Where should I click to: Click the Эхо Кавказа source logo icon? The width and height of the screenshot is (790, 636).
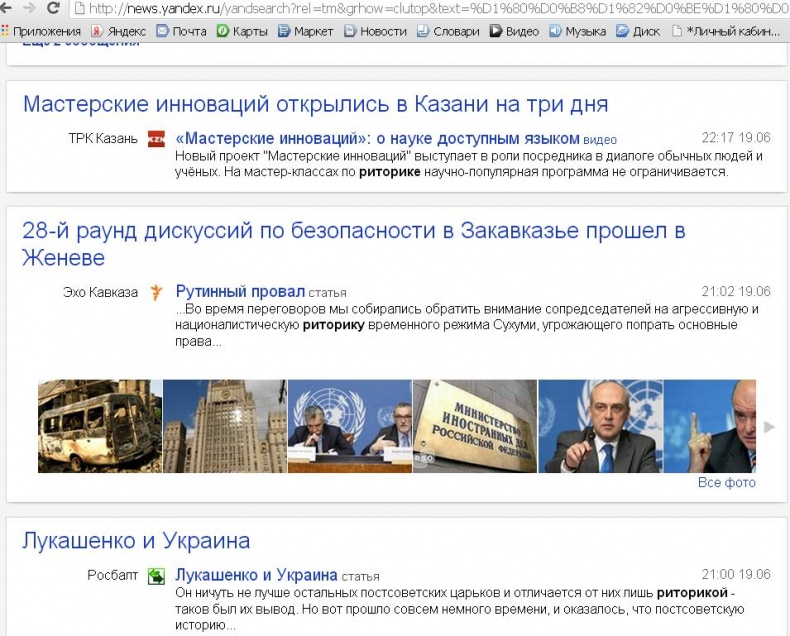(x=156, y=292)
